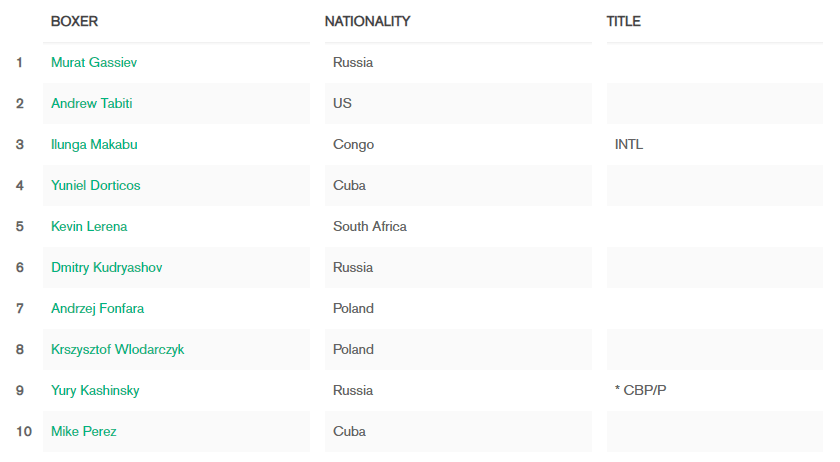840x462 pixels.
Task: Click the NATIONALITY column header
Action: 368,21
